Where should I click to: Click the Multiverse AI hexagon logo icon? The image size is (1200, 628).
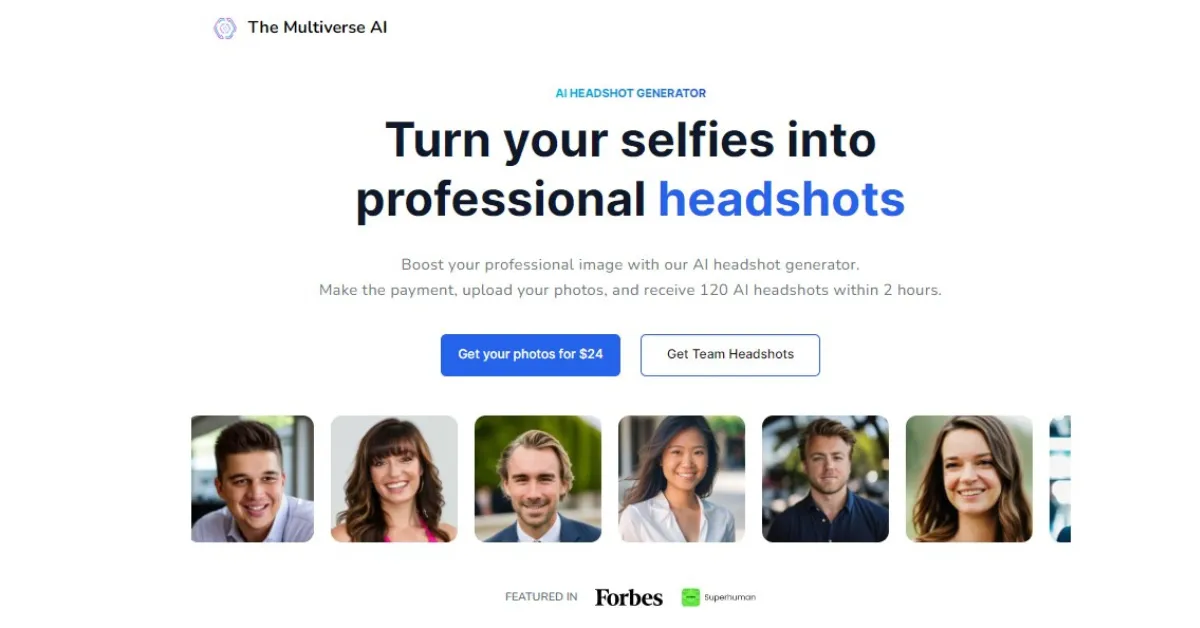225,28
